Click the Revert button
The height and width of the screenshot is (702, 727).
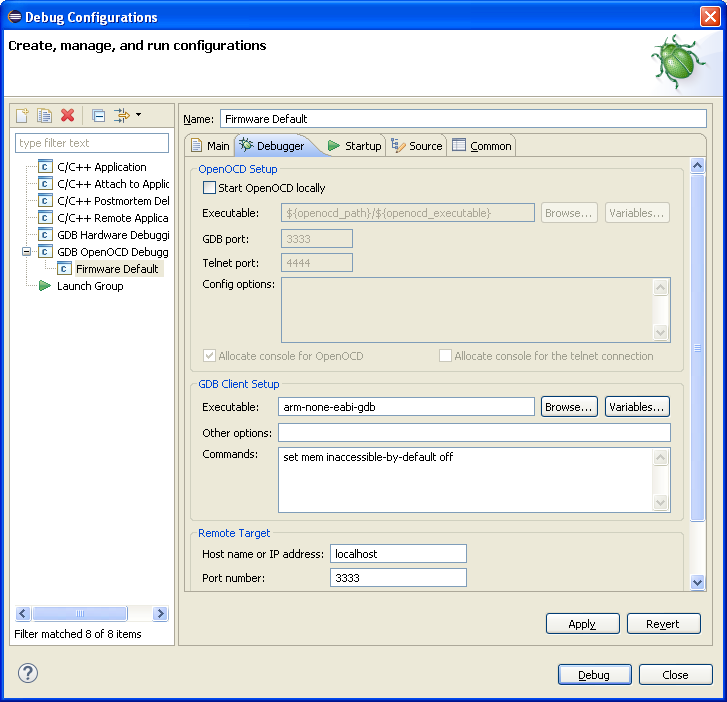point(663,624)
